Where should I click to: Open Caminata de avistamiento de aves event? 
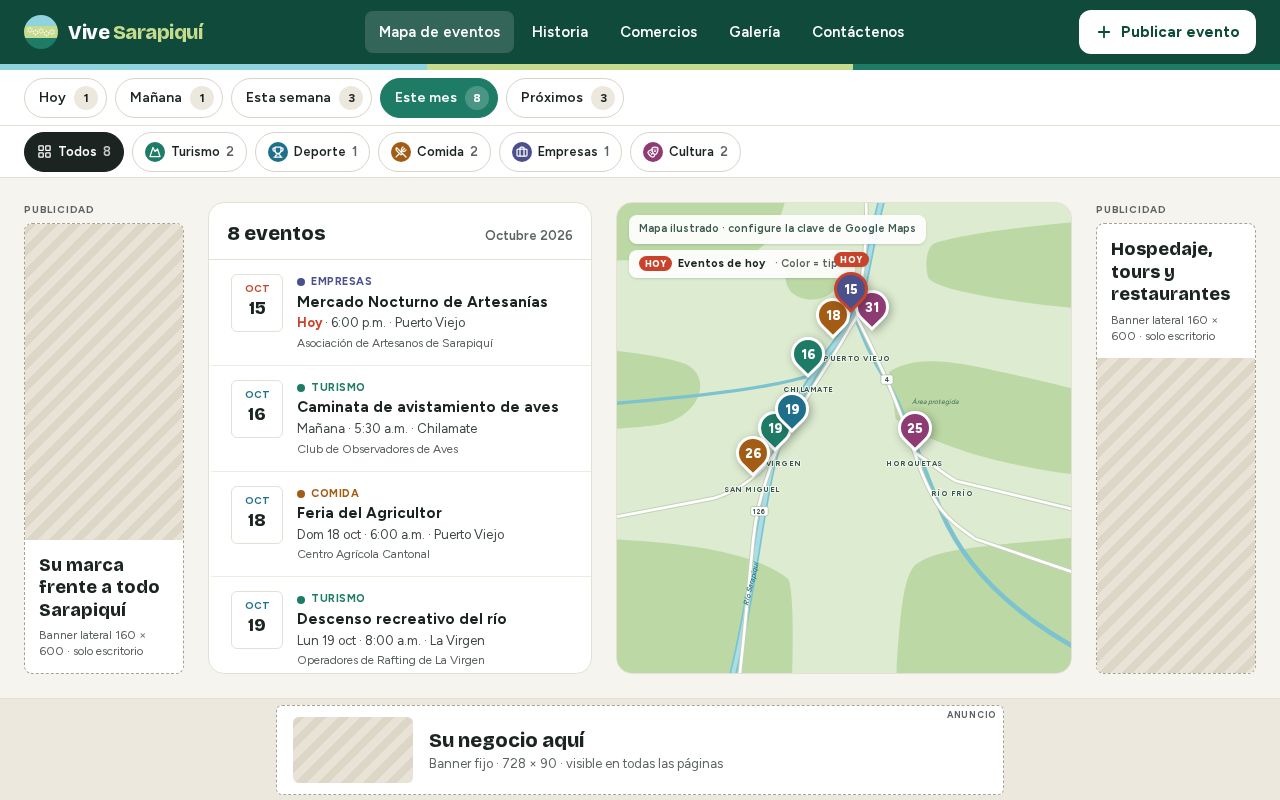click(x=400, y=419)
